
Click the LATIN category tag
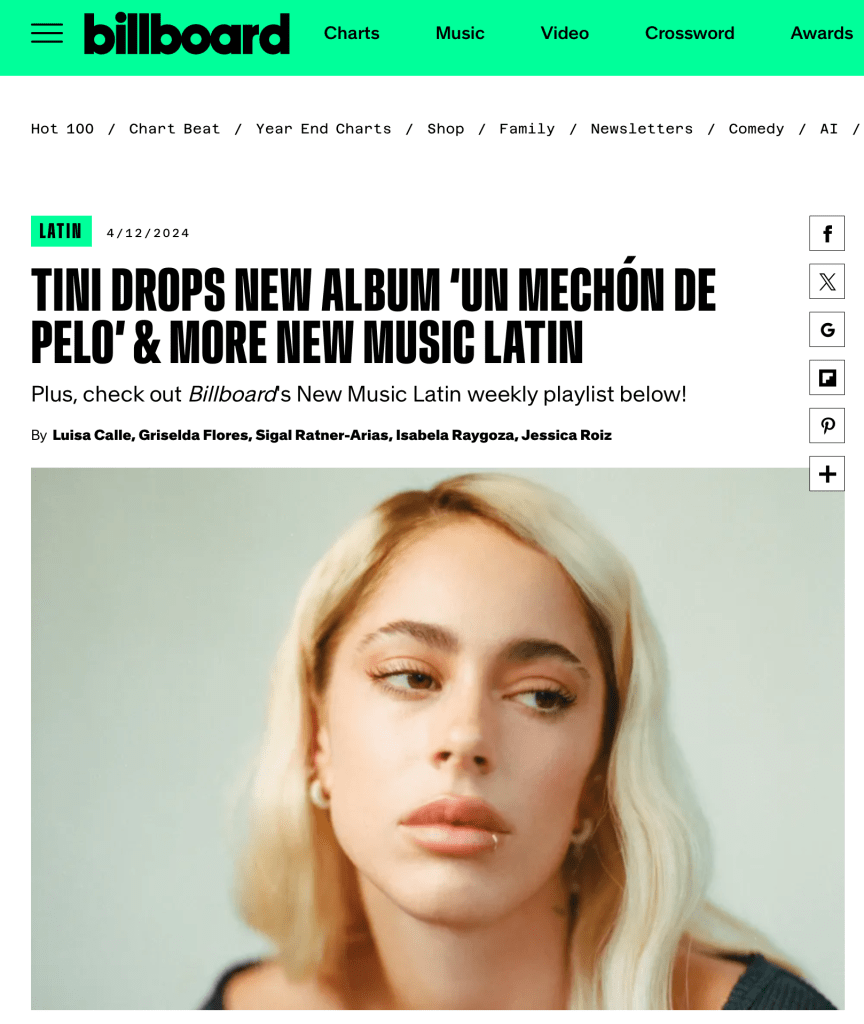point(61,231)
